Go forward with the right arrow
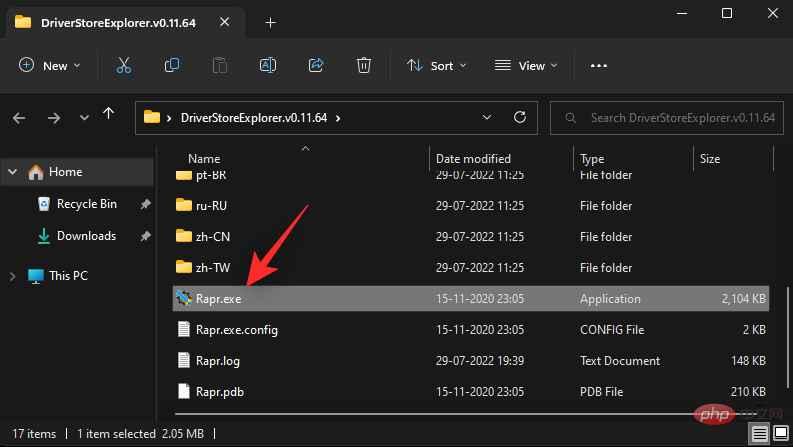This screenshot has height=447, width=793. [54, 118]
